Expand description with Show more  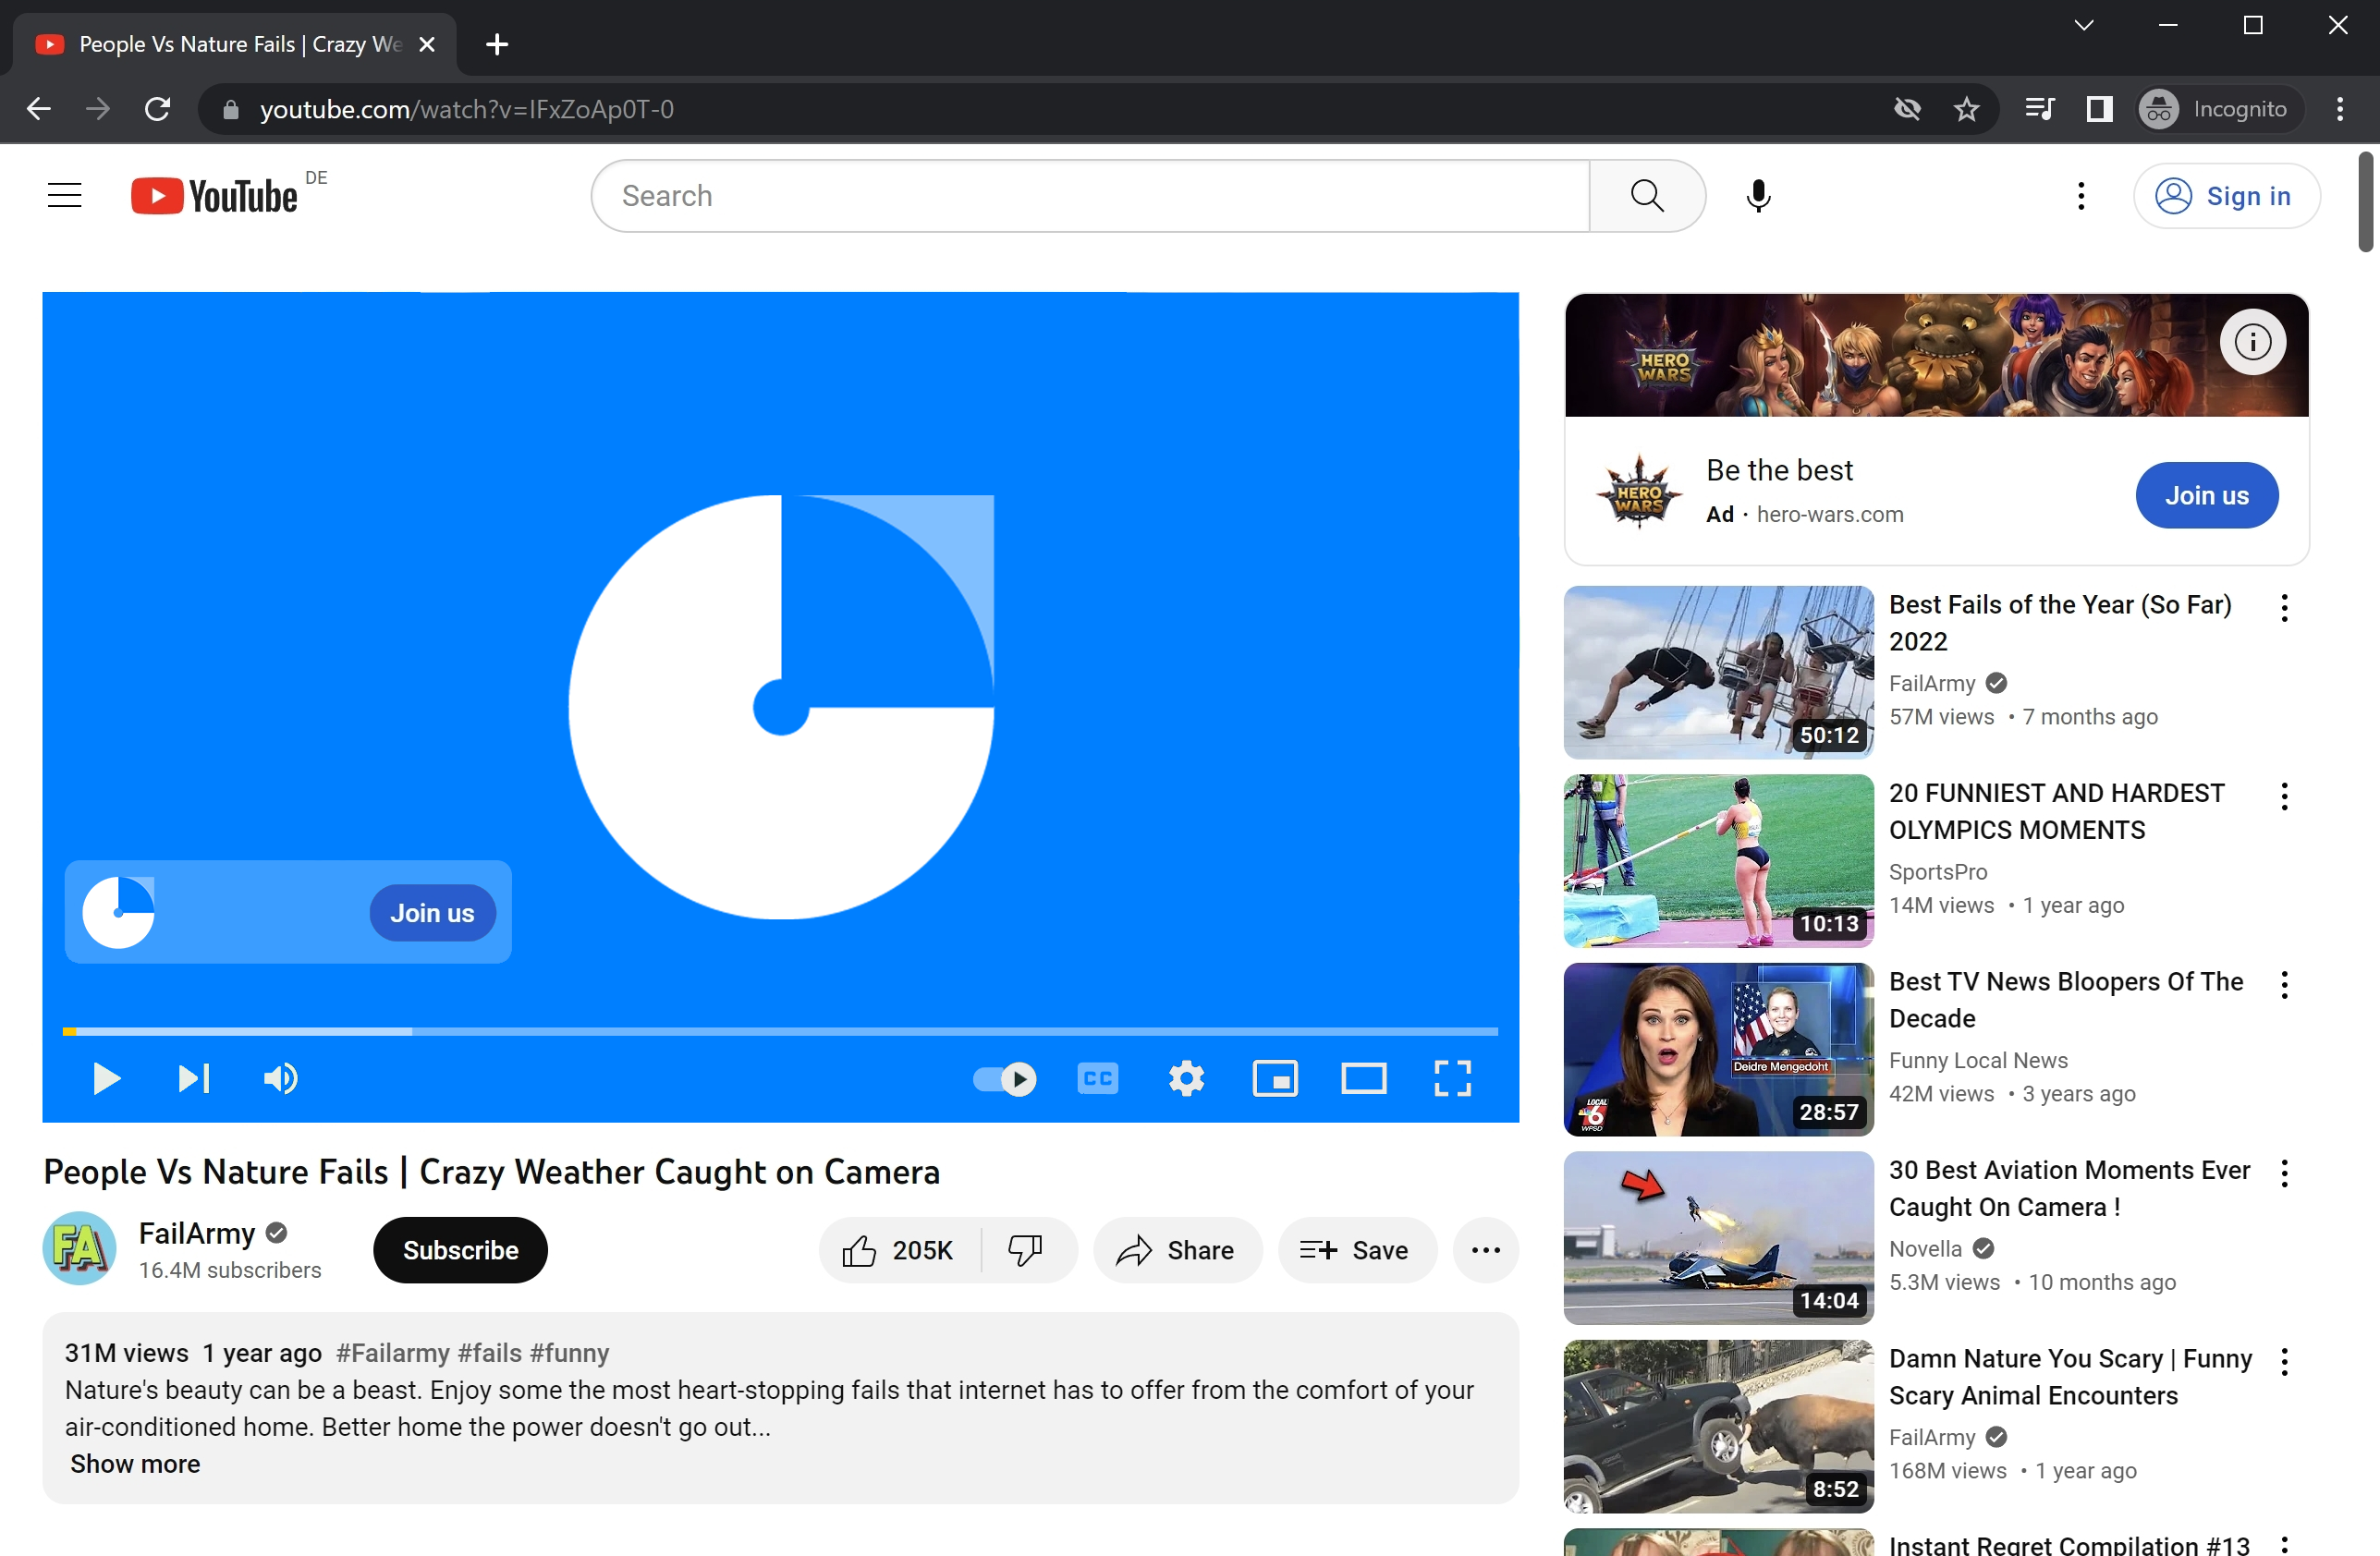[135, 1464]
